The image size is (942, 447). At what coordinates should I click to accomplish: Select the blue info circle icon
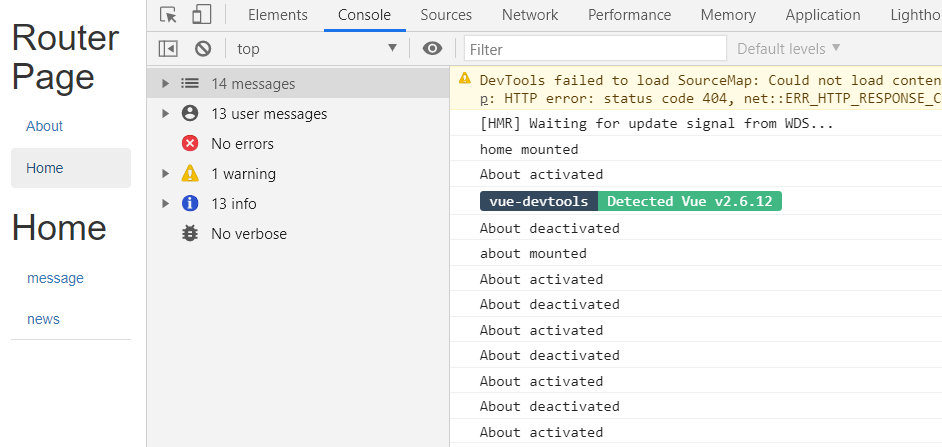[190, 204]
